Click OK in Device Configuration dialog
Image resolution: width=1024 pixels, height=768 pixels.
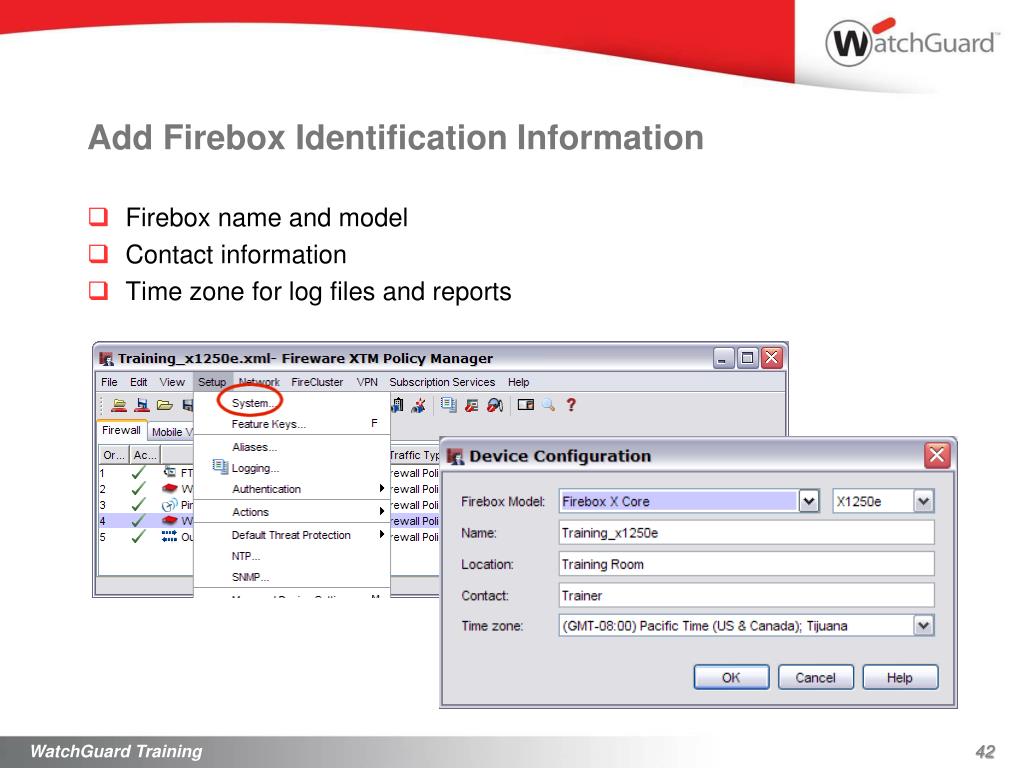(731, 677)
